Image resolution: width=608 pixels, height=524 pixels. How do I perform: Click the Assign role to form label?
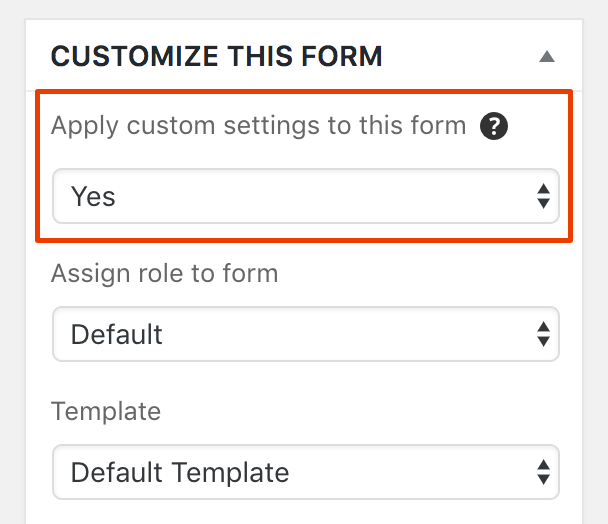pyautogui.click(x=165, y=273)
